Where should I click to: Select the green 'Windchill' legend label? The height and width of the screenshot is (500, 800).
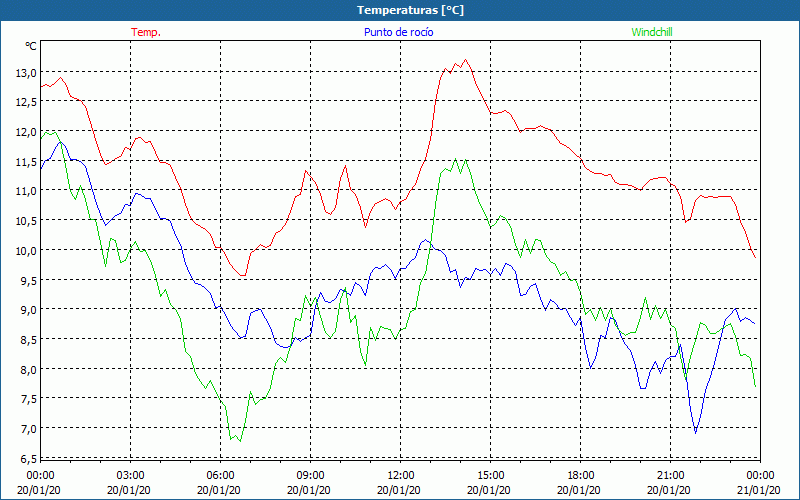(x=652, y=32)
